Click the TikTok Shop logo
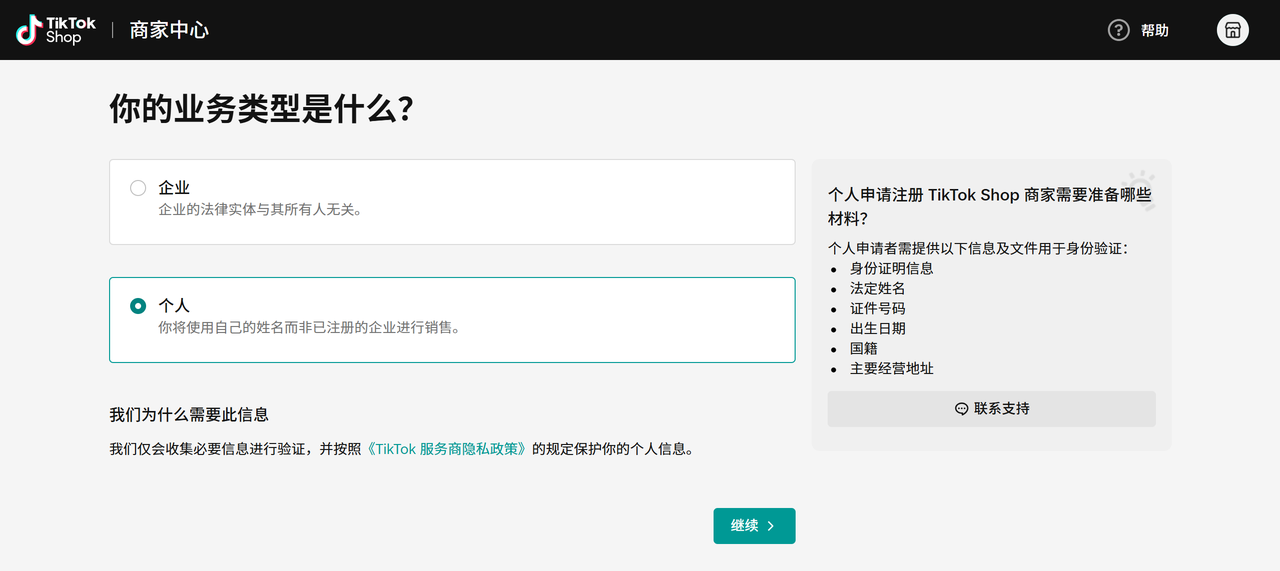The width and height of the screenshot is (1280, 571). click(x=56, y=30)
